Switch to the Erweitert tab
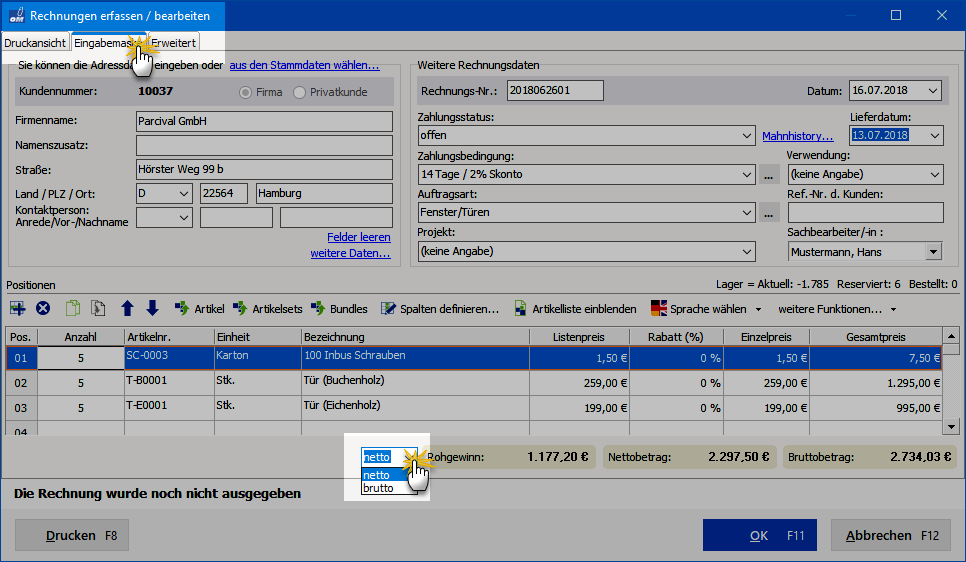Viewport: 966px width, 562px height. (x=174, y=43)
